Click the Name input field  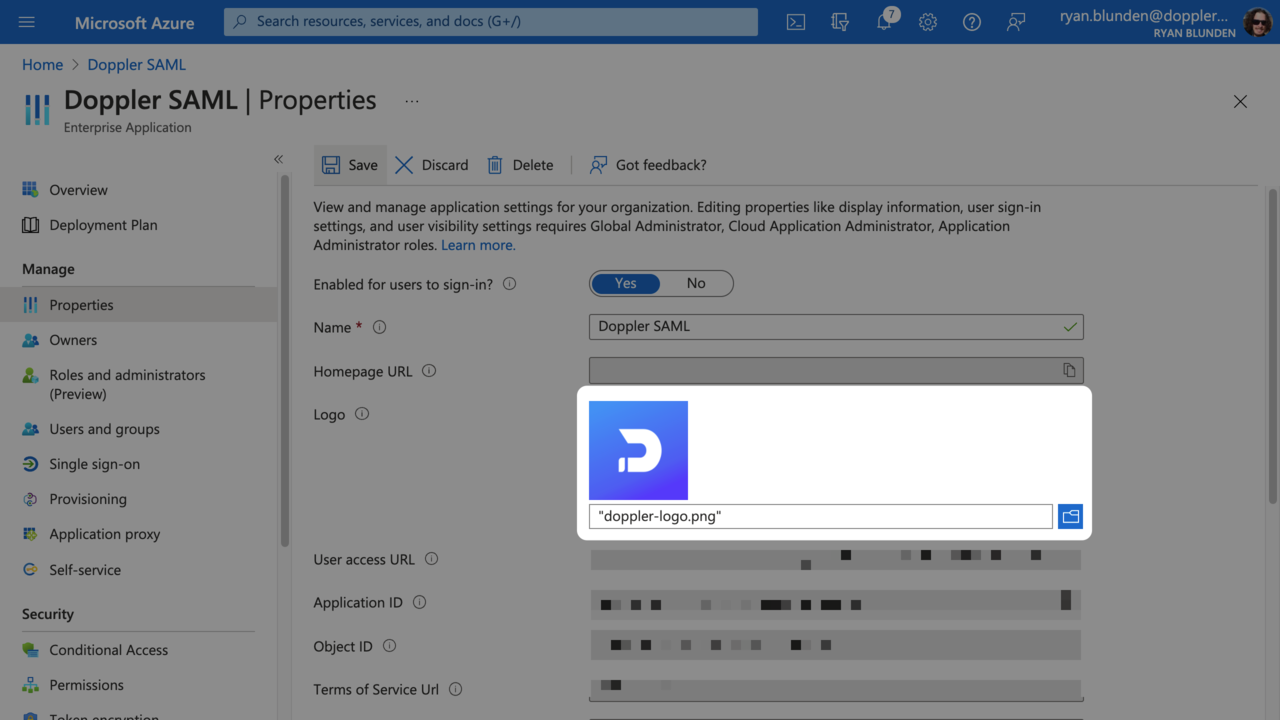(x=836, y=327)
